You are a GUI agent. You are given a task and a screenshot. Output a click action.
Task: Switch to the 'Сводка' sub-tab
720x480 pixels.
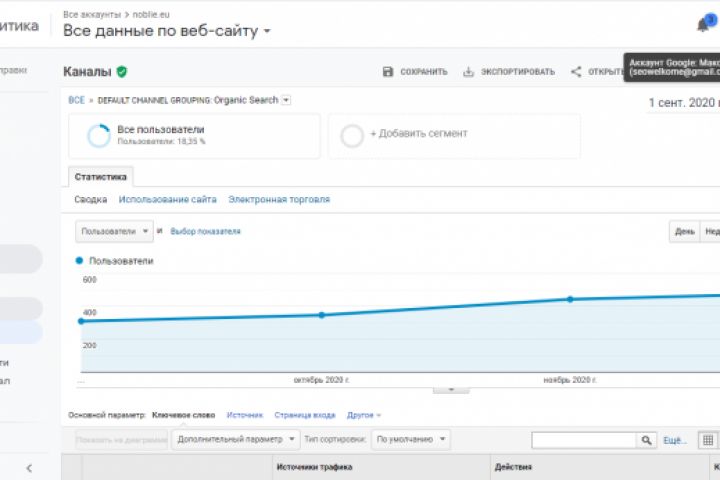[90, 200]
